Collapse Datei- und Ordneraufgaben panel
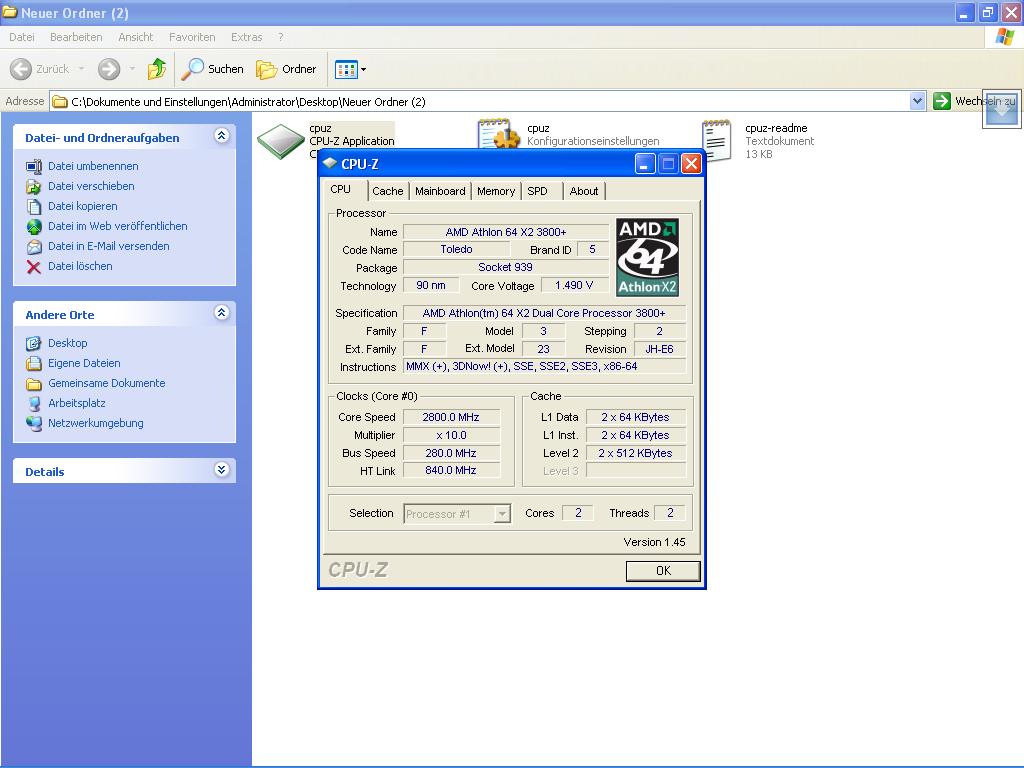 (x=221, y=136)
